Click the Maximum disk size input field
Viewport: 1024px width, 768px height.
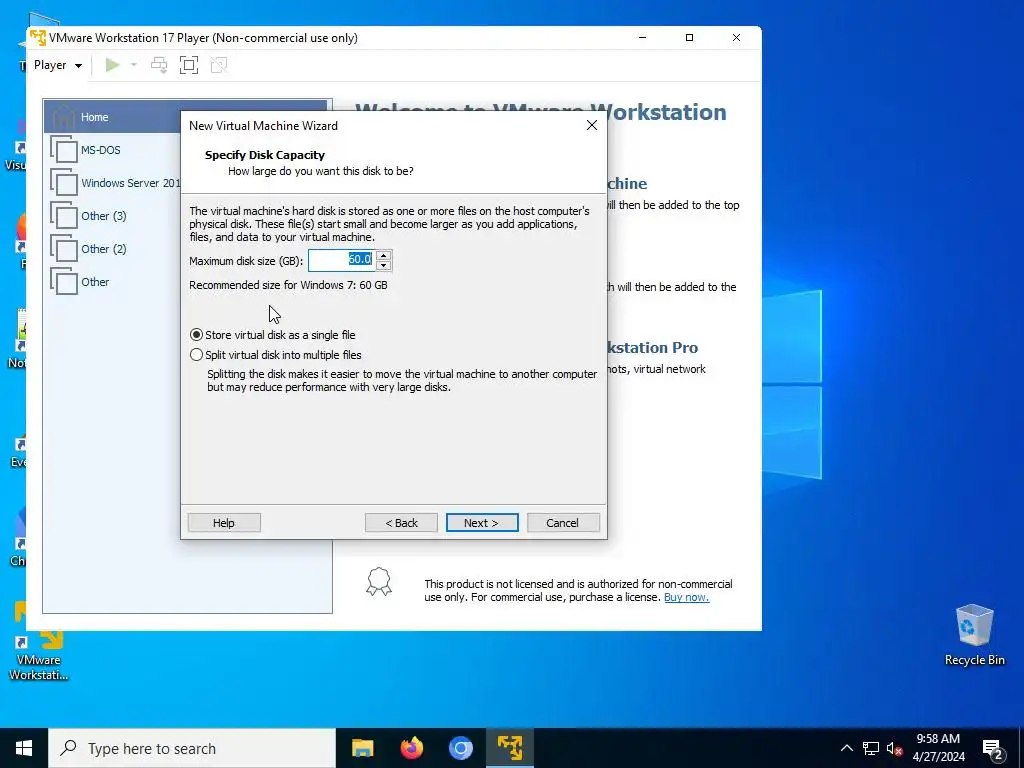[342, 260]
